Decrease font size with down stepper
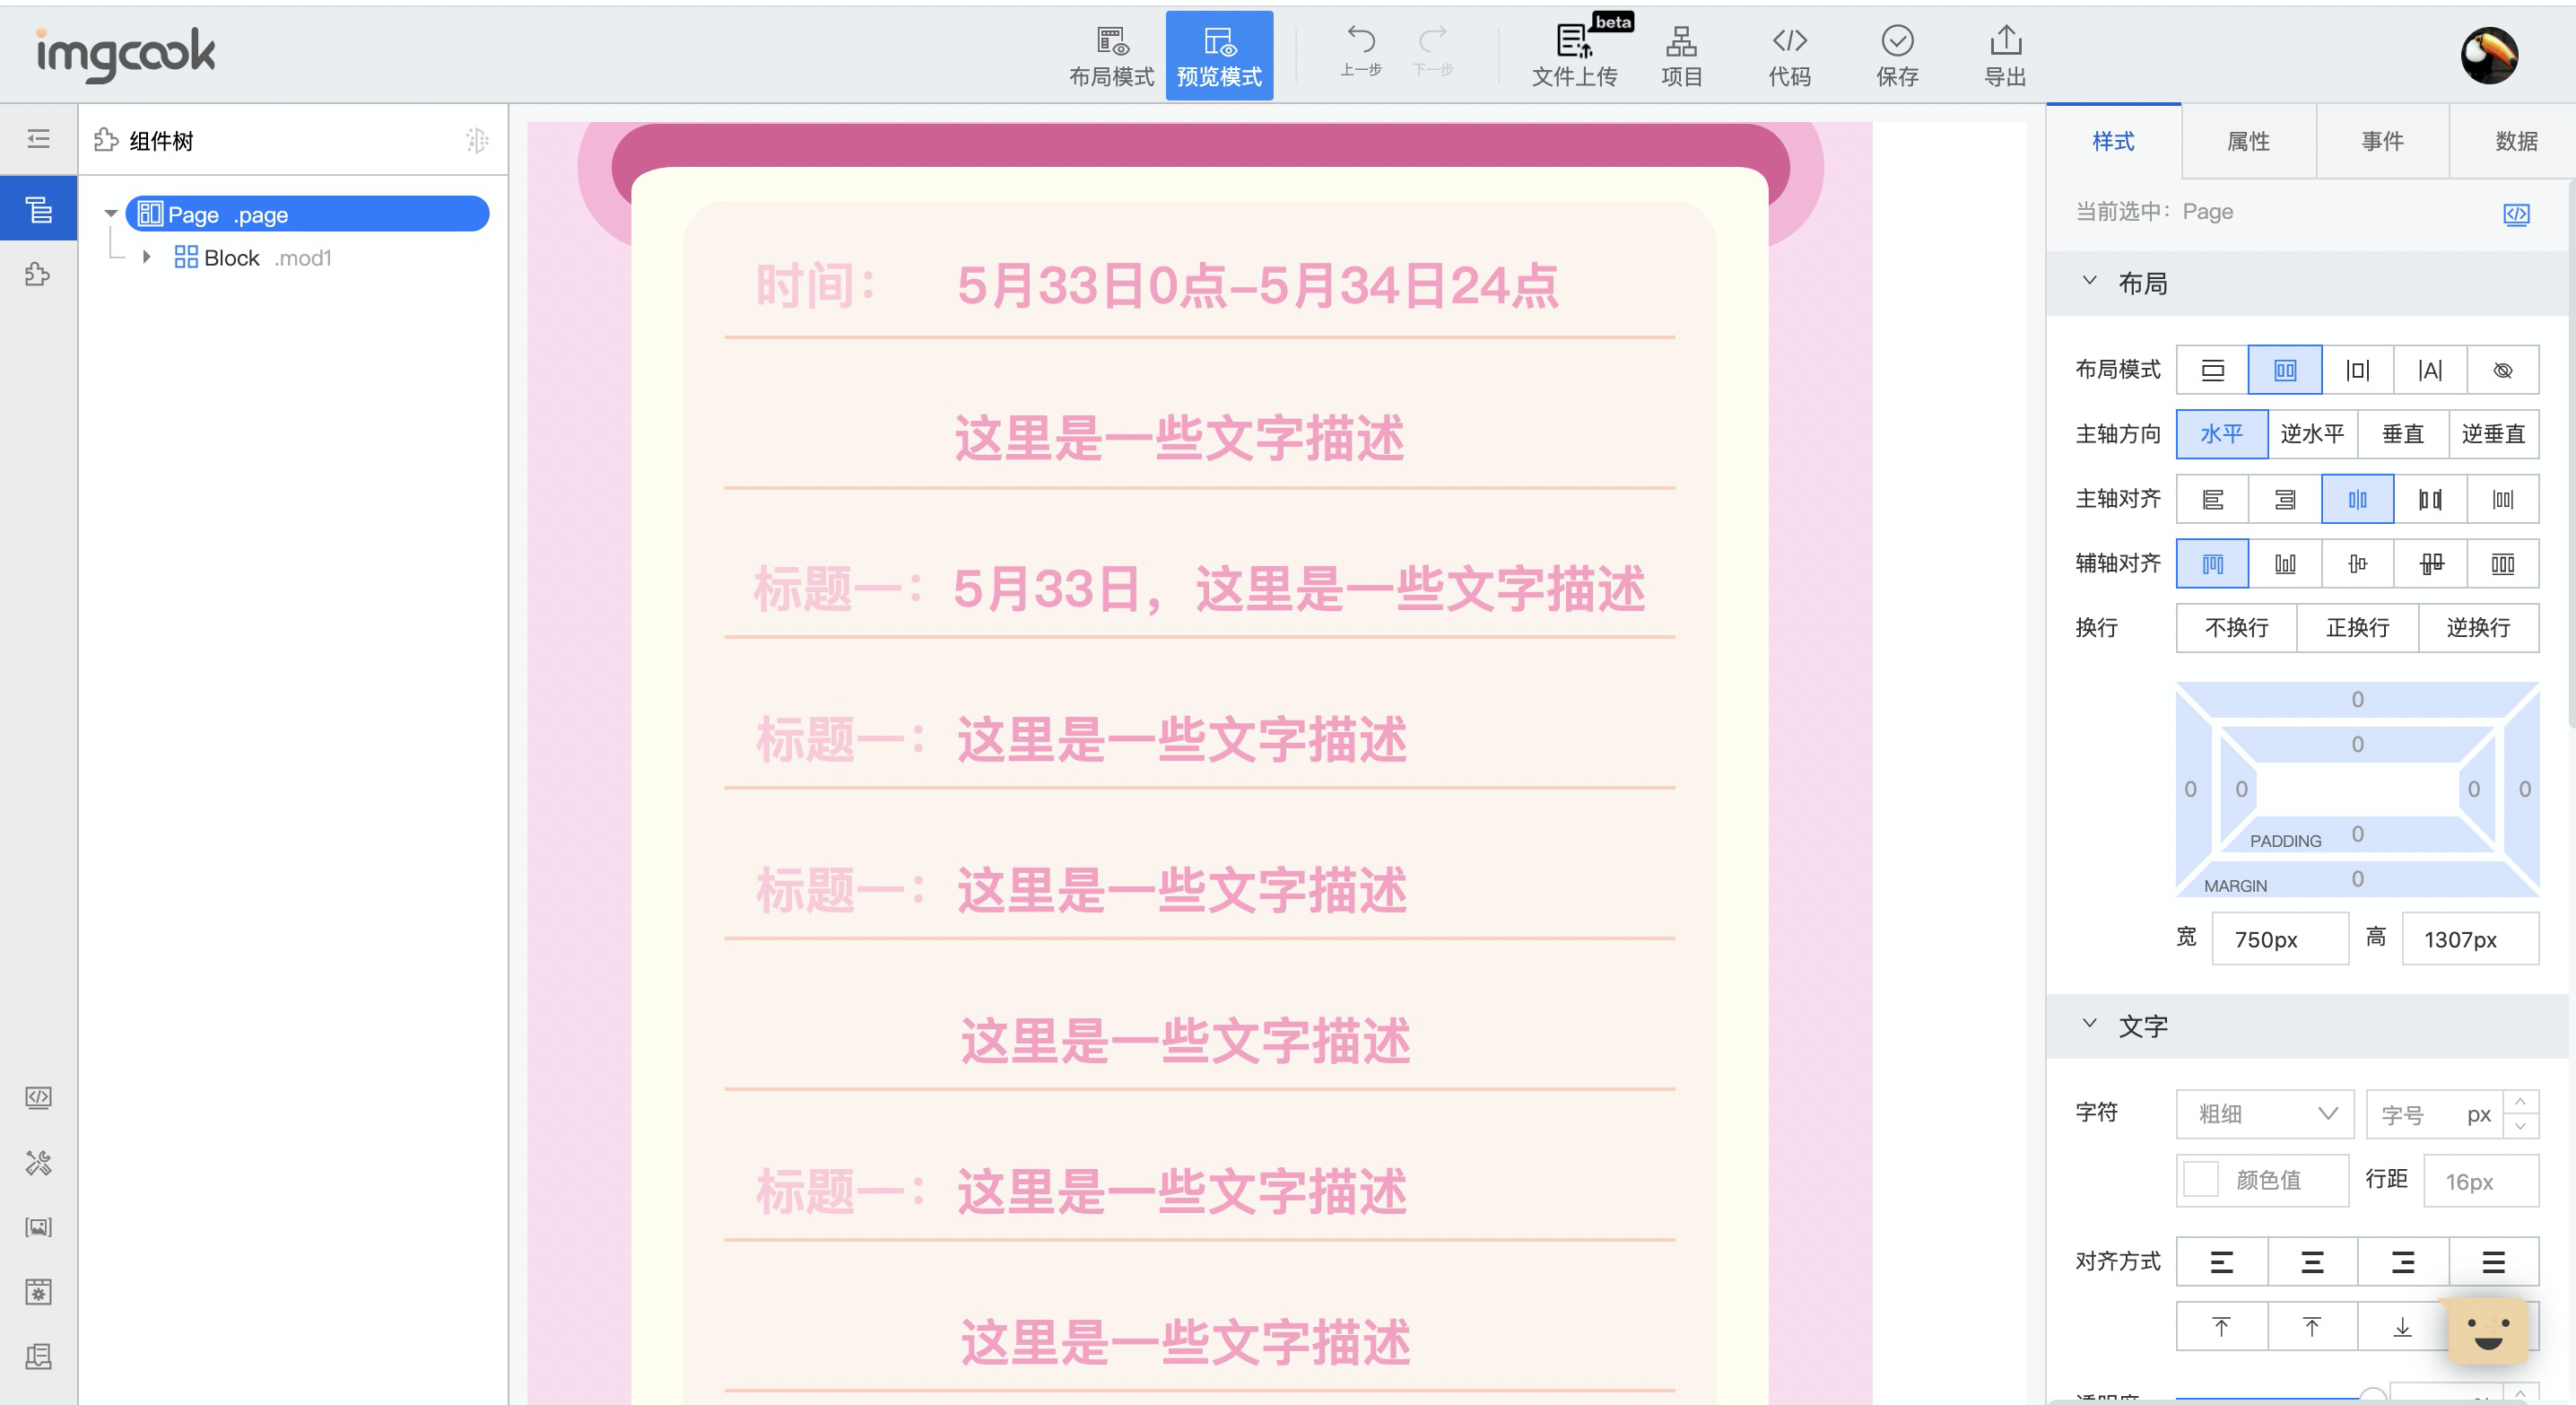 point(2520,1126)
